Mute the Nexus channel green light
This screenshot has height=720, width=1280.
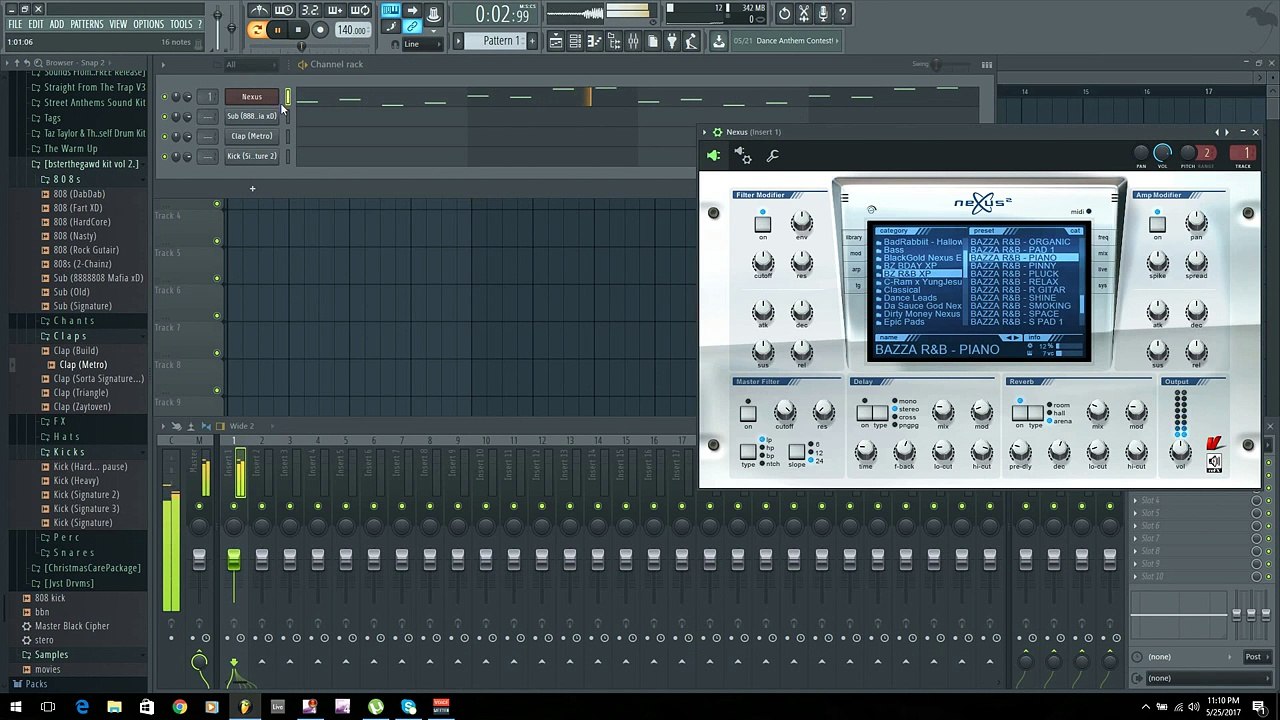[x=164, y=97]
